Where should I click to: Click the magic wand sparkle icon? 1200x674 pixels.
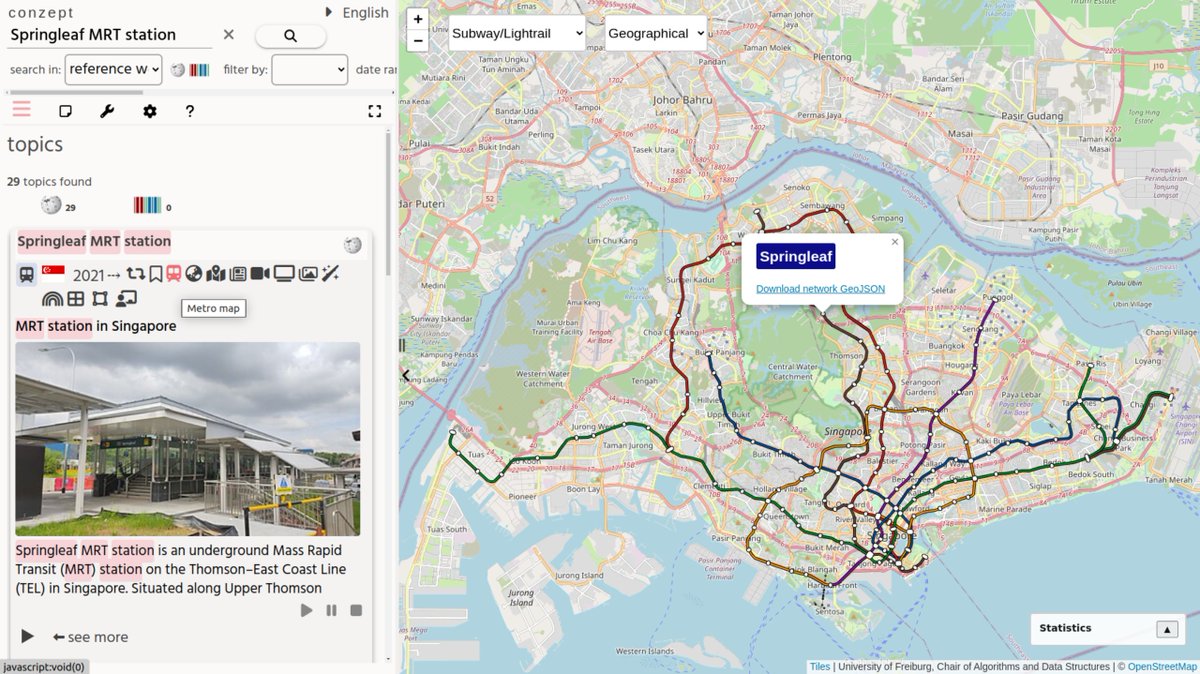[x=330, y=274]
